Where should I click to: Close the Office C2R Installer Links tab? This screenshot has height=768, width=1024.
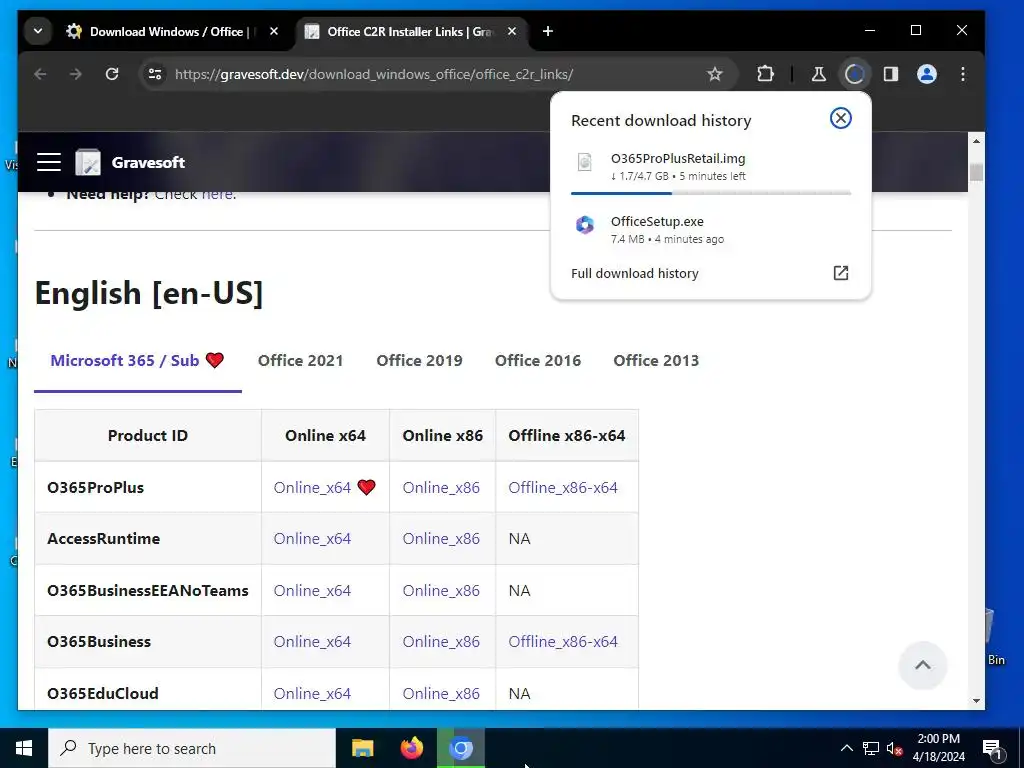click(512, 31)
